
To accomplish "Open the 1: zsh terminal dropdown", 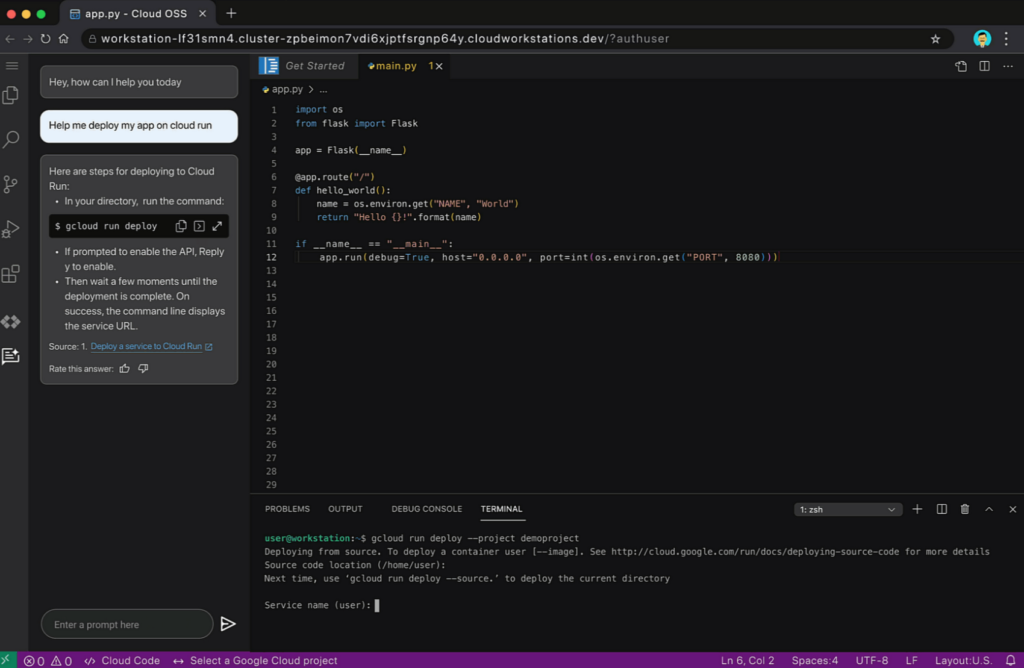I will [848, 509].
